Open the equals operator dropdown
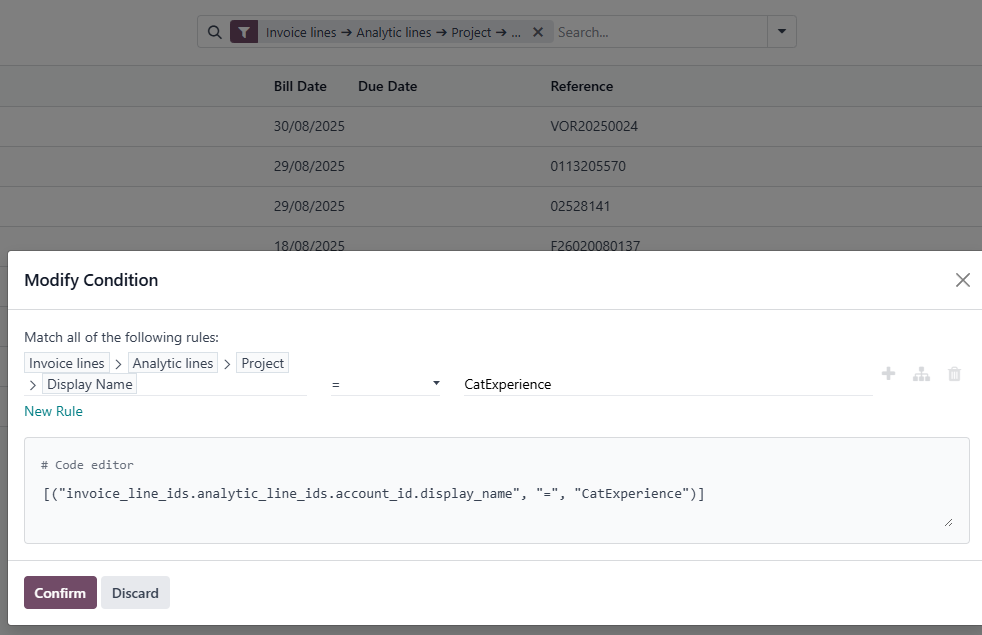The width and height of the screenshot is (982, 635). tap(385, 384)
